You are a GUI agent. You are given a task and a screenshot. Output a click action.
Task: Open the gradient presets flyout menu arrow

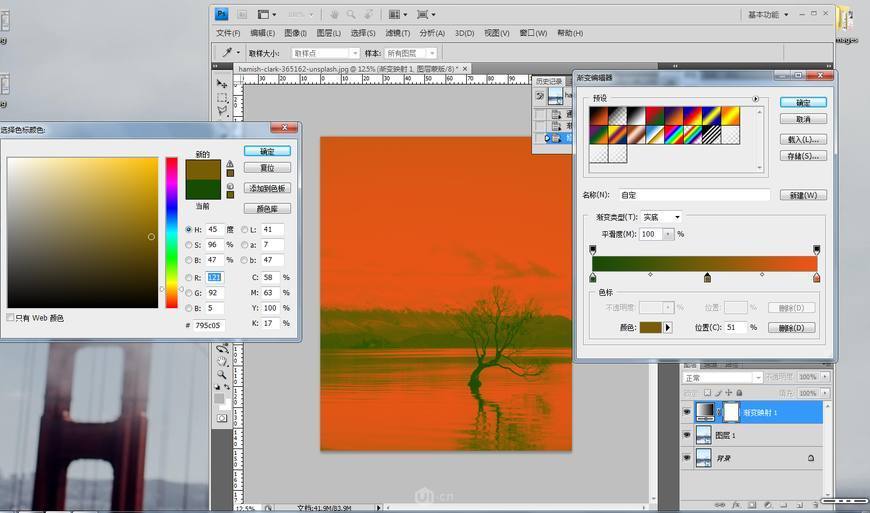pos(756,99)
